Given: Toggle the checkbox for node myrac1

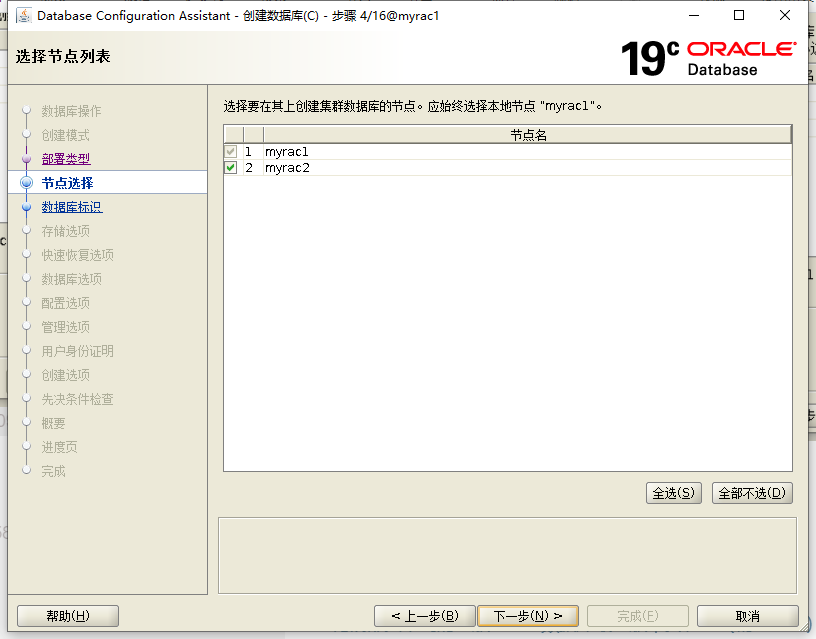Looking at the screenshot, I should [x=231, y=151].
